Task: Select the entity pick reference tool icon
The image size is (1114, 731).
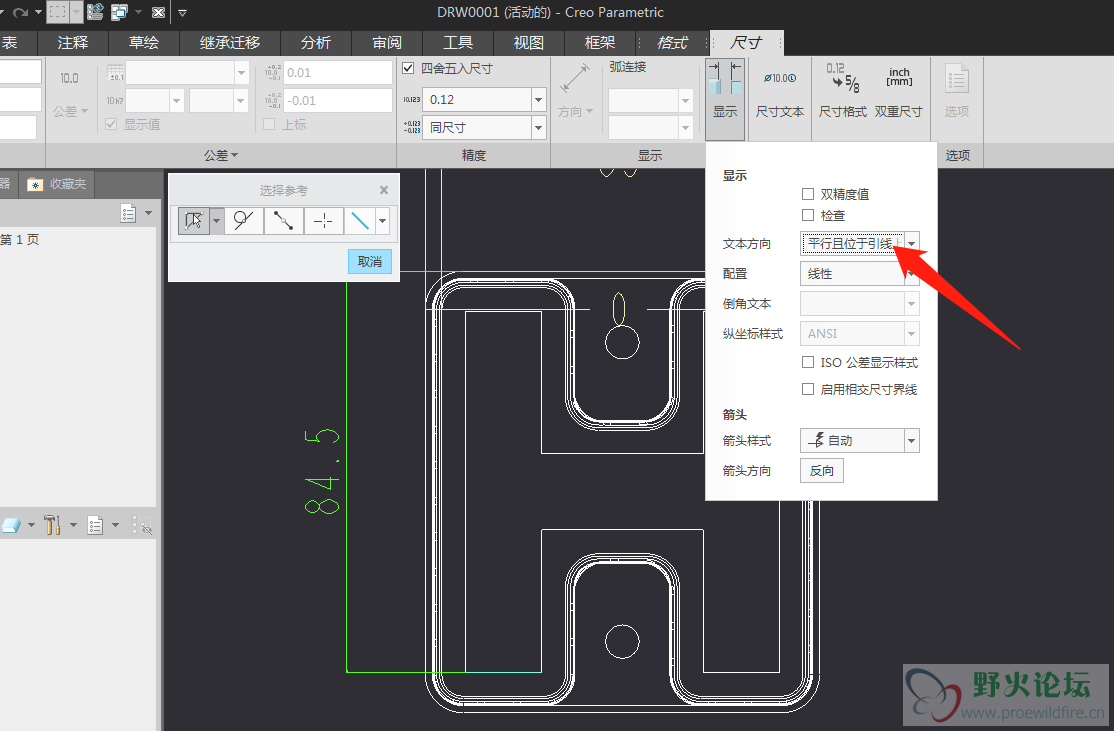Action: point(193,220)
